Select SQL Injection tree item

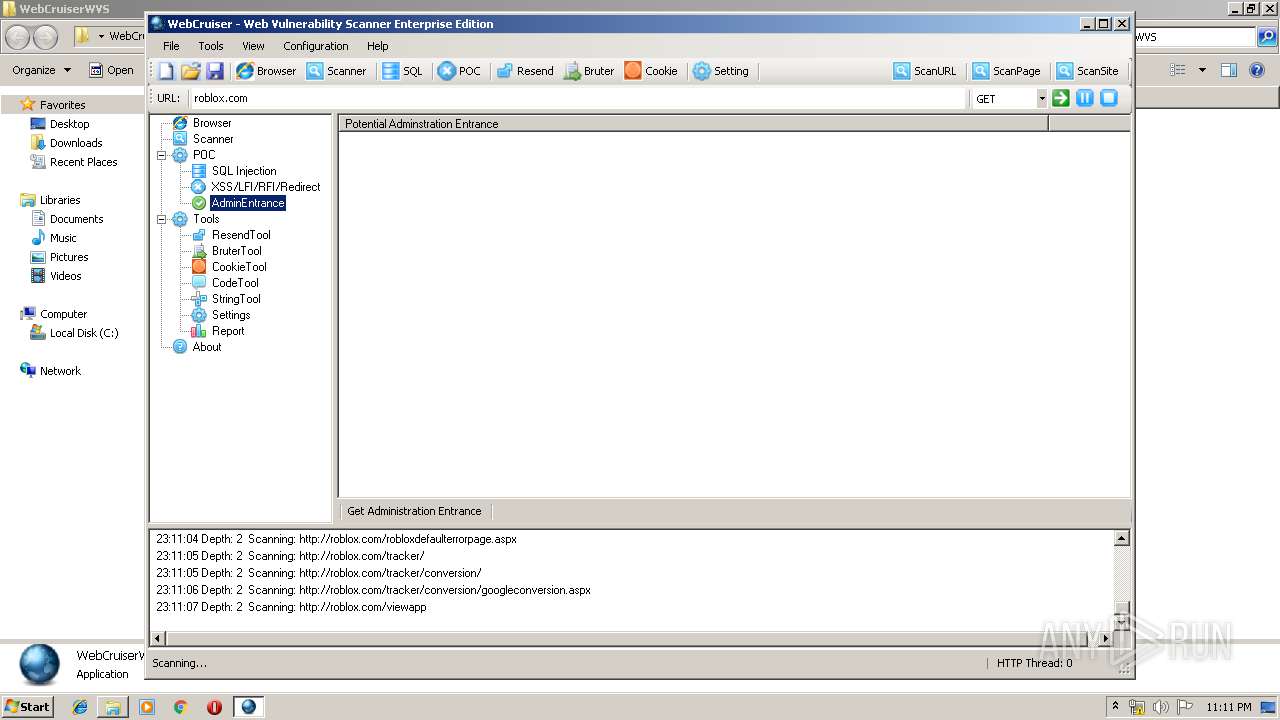(x=244, y=171)
